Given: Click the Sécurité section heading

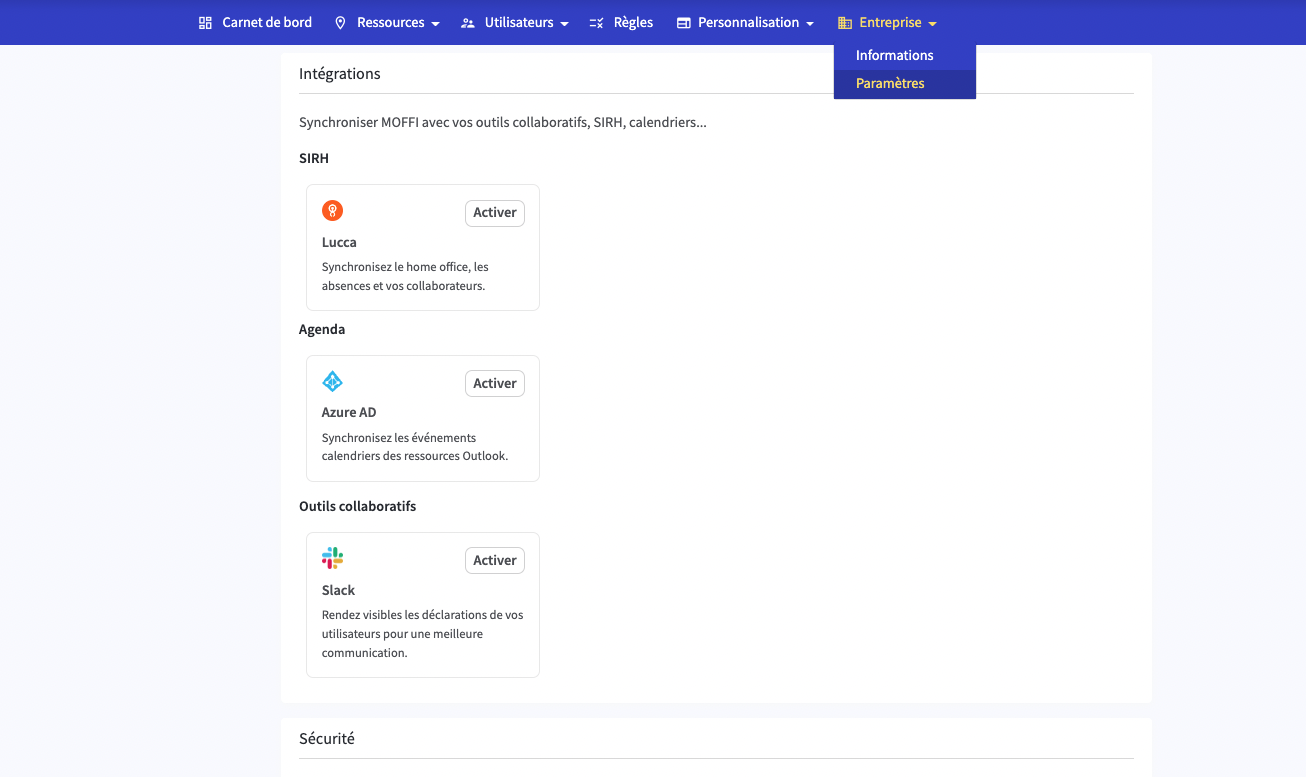Looking at the screenshot, I should click(x=327, y=739).
